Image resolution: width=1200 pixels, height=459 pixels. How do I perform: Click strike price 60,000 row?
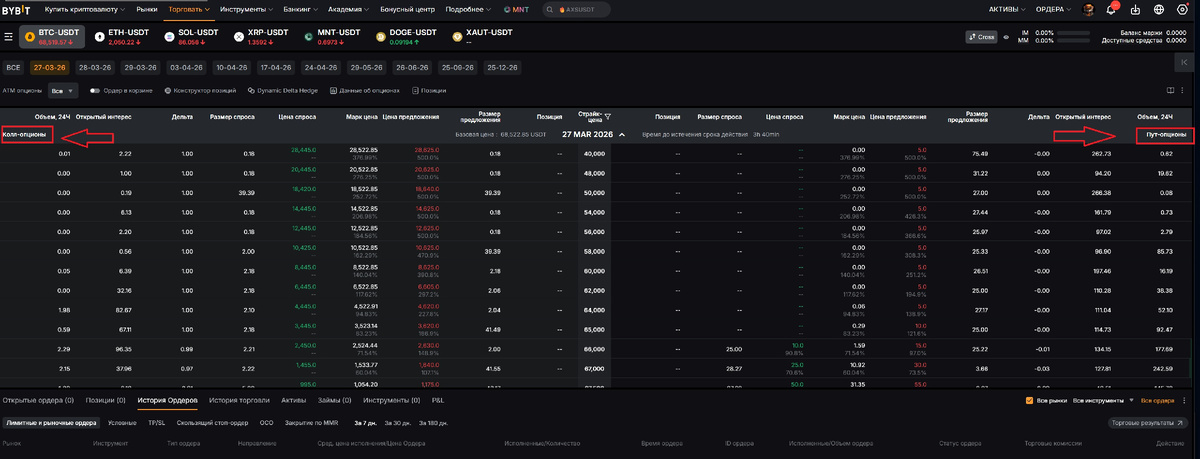[595, 270]
